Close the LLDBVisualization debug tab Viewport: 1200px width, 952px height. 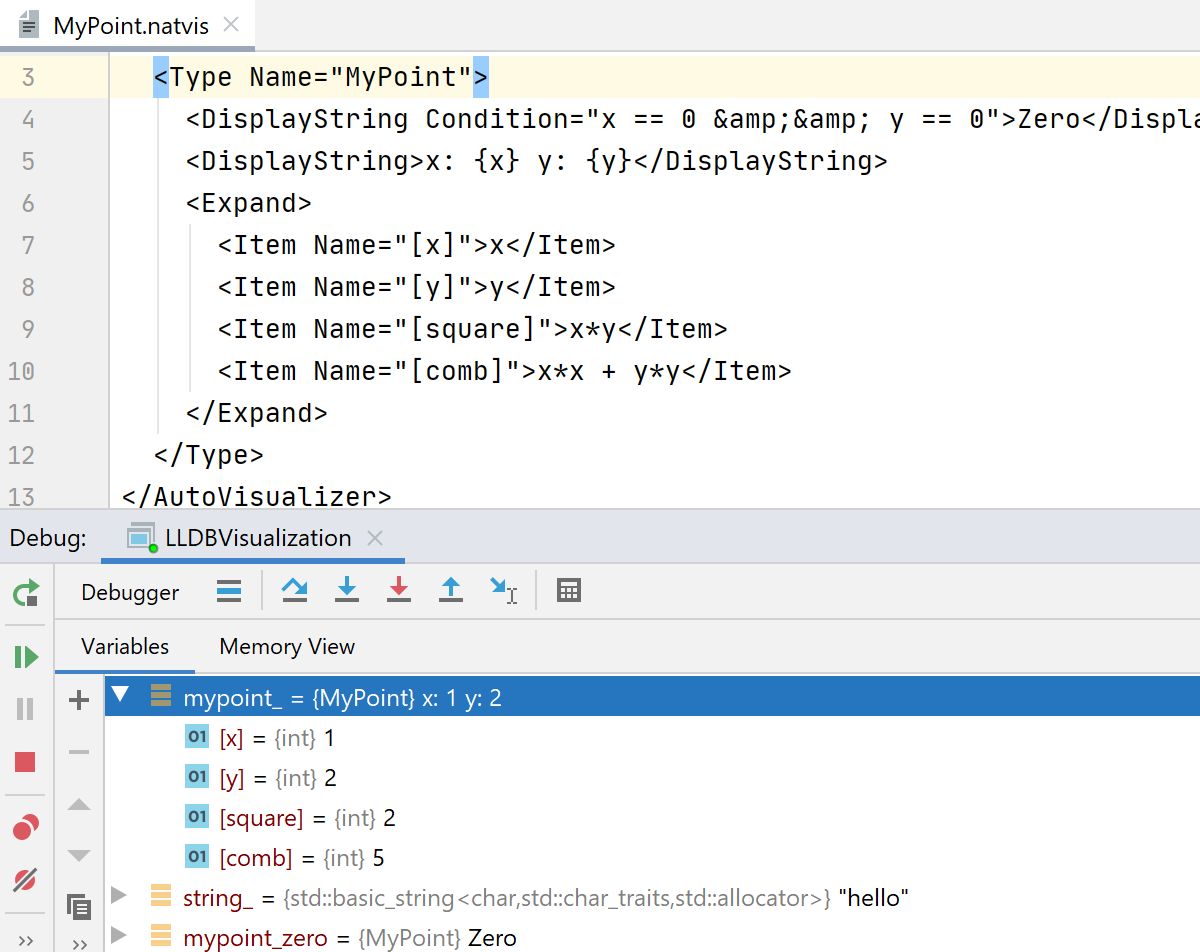click(x=375, y=538)
